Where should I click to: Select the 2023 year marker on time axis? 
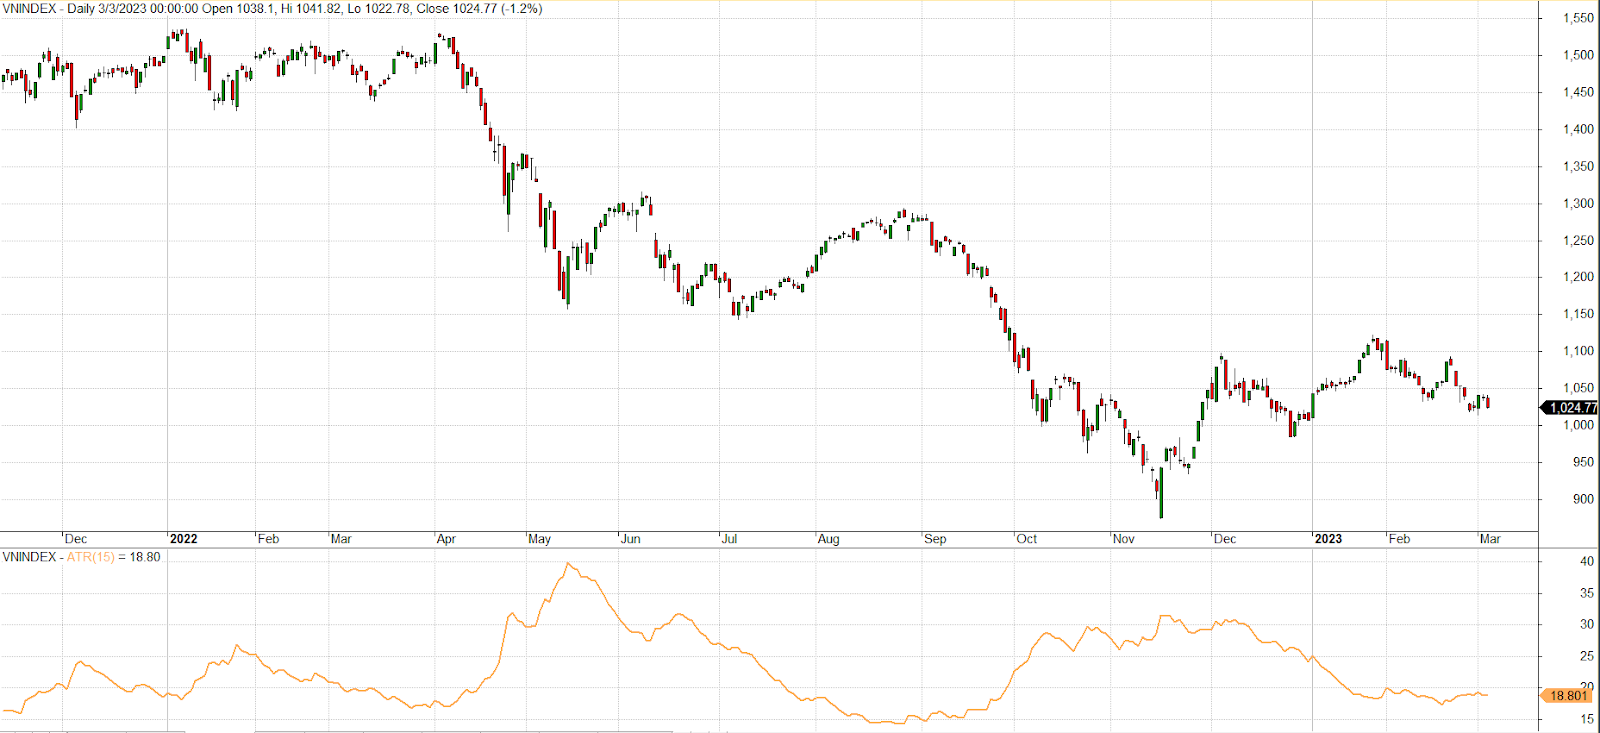[x=1327, y=539]
